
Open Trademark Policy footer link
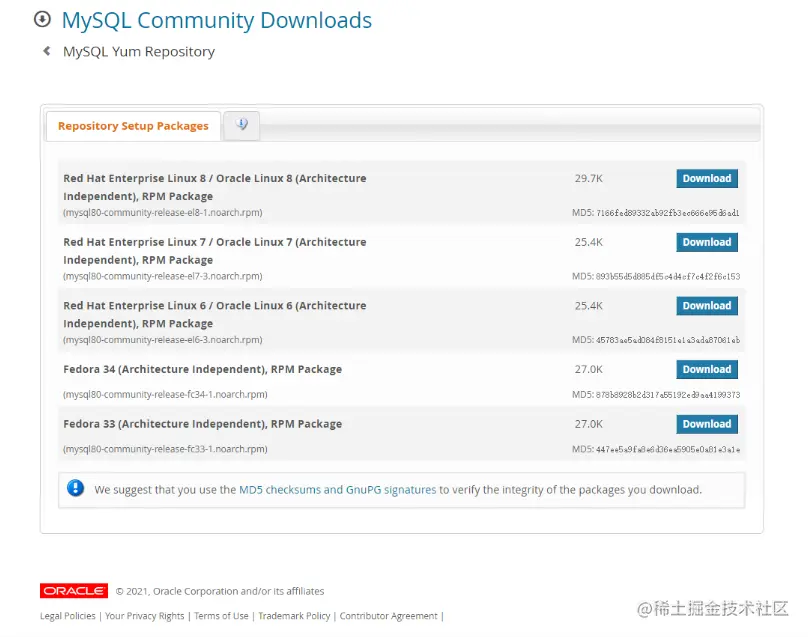pos(294,616)
